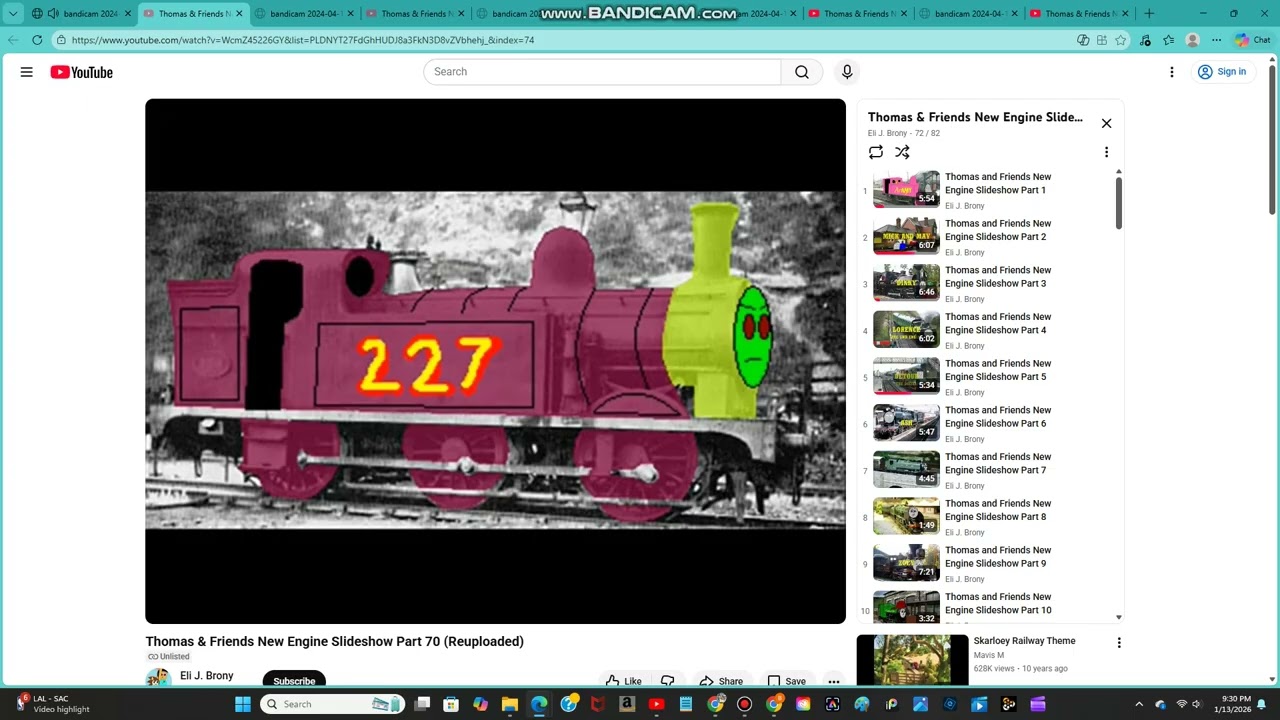
Task: Click the video player to pause playback
Action: (x=495, y=360)
